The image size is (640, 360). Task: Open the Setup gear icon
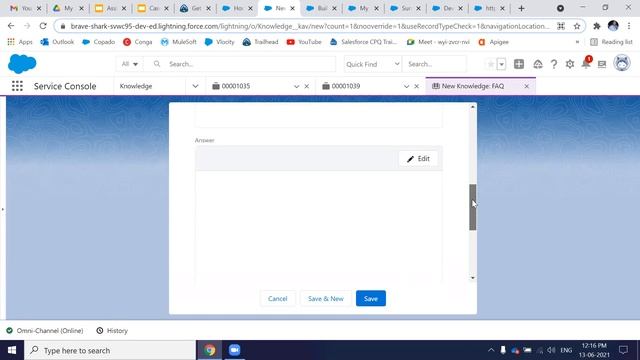click(570, 64)
